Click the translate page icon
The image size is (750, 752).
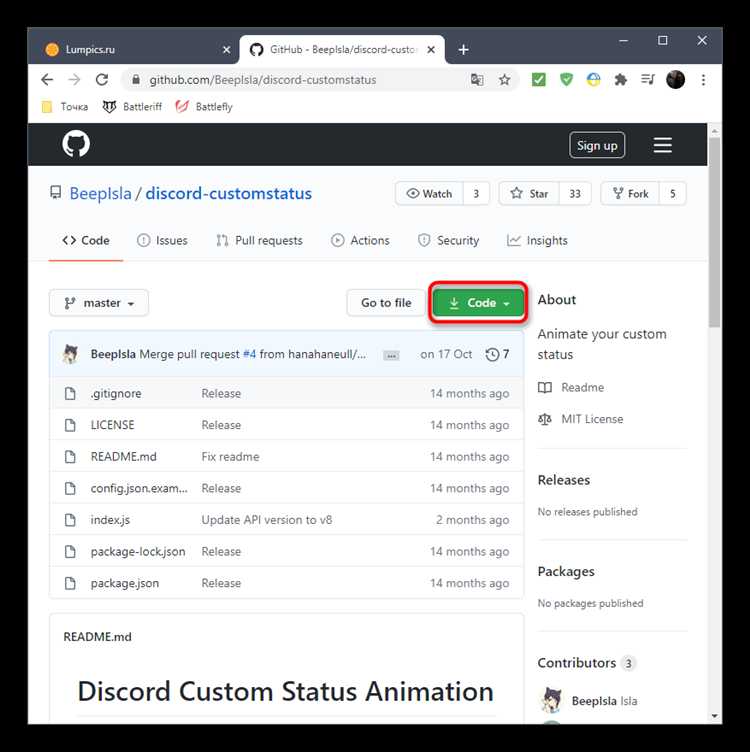point(477,80)
